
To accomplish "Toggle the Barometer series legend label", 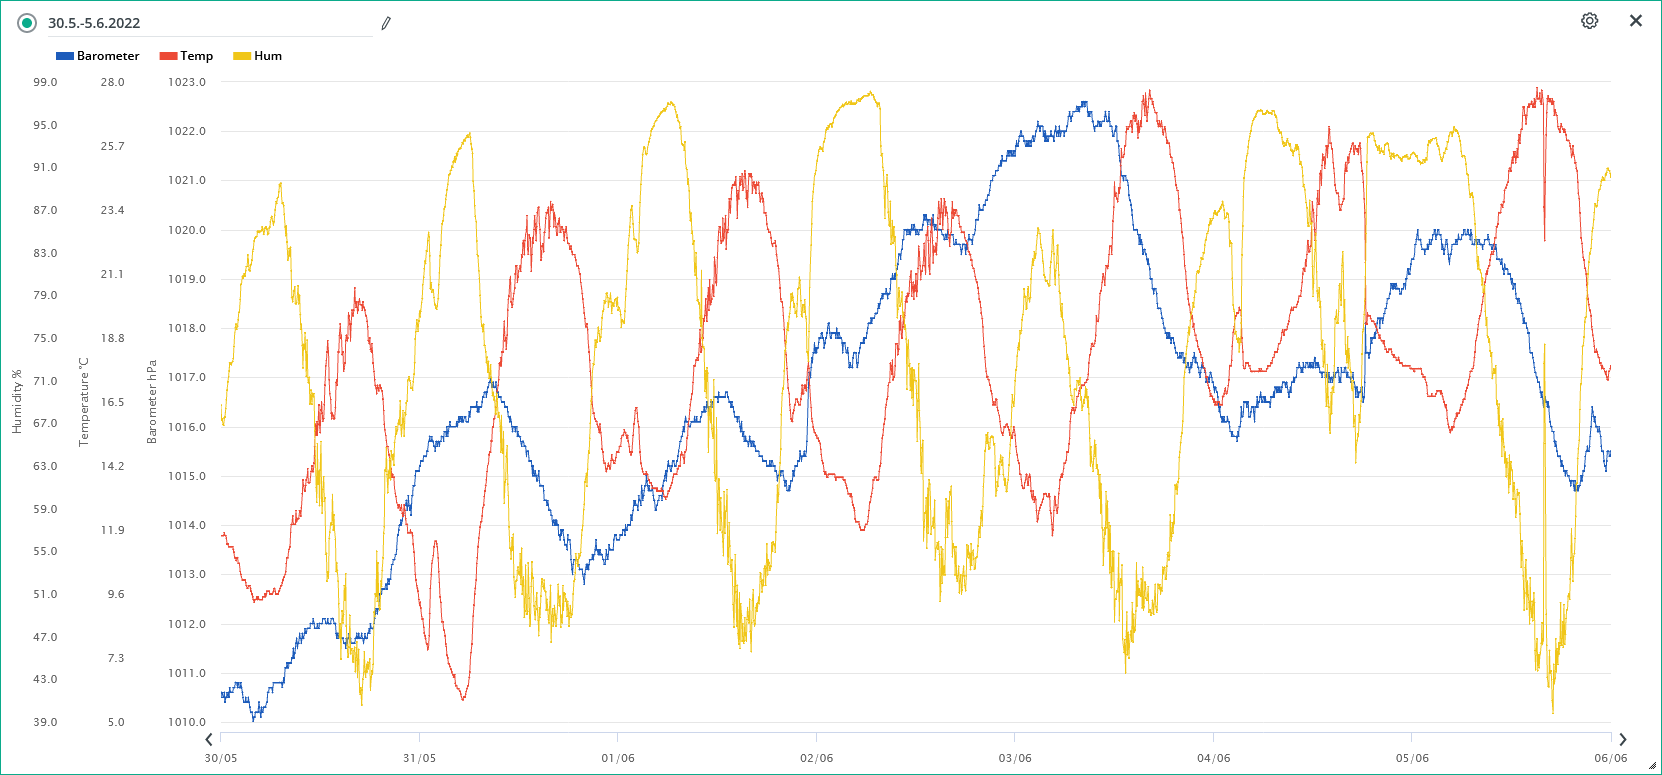I will [108, 56].
